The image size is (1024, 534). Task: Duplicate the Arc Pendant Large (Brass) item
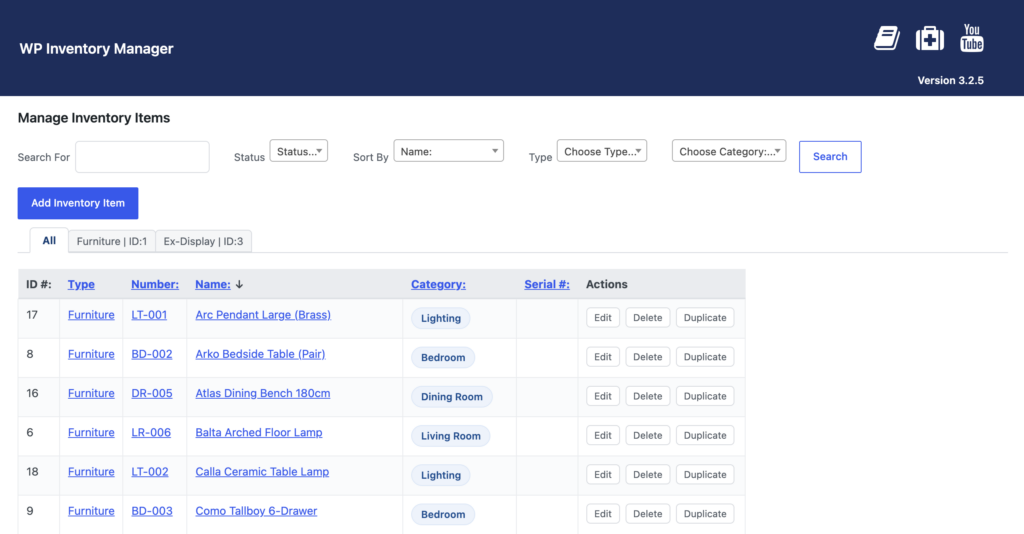[705, 318]
